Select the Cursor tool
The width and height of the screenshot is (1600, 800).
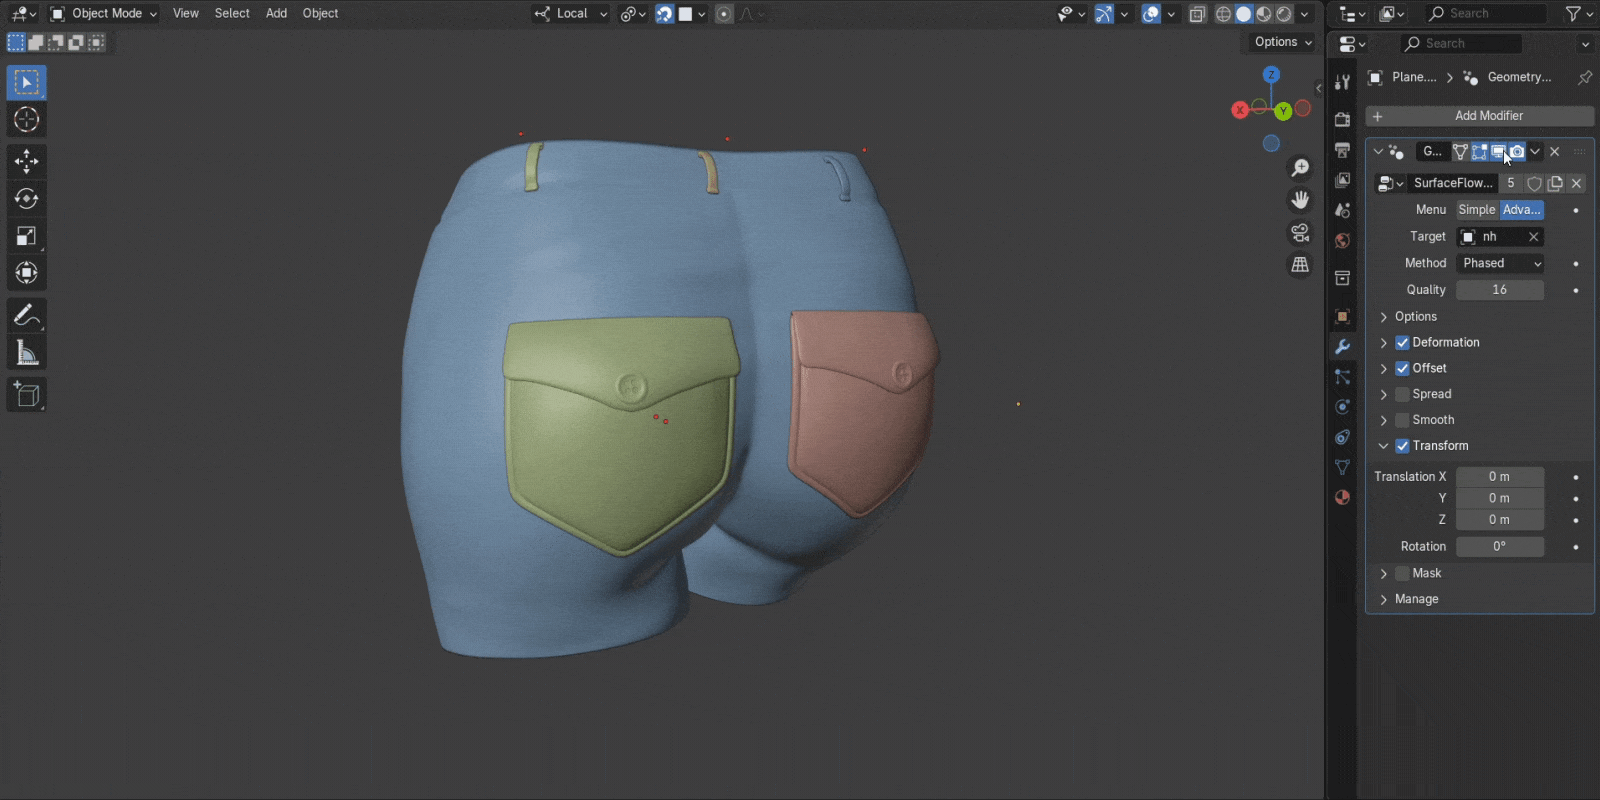point(27,120)
